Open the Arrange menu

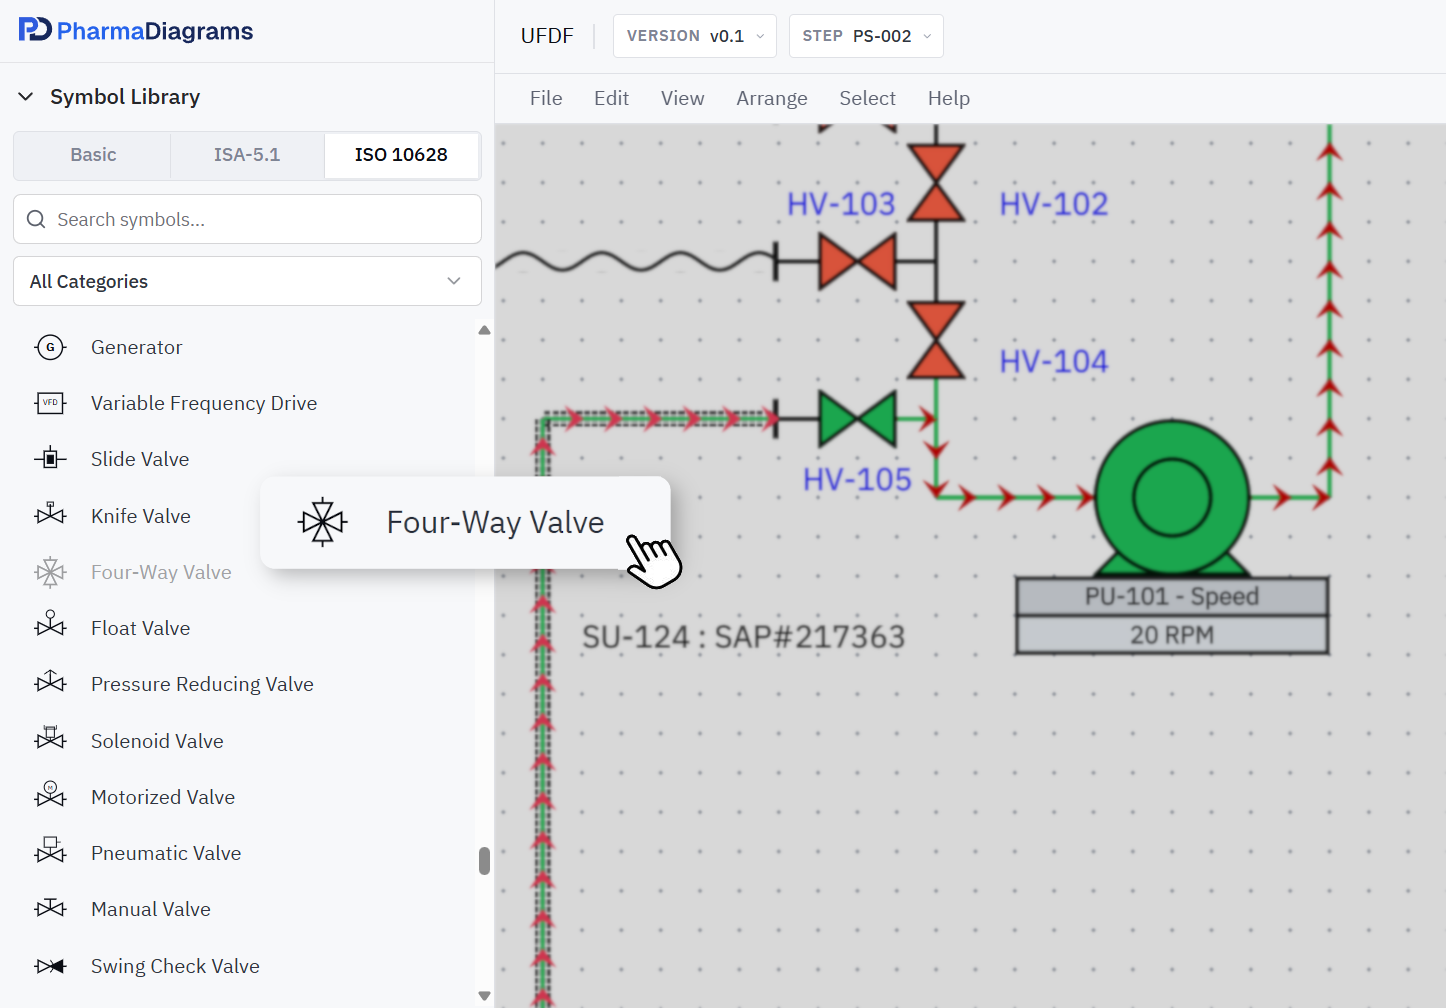[x=771, y=98]
